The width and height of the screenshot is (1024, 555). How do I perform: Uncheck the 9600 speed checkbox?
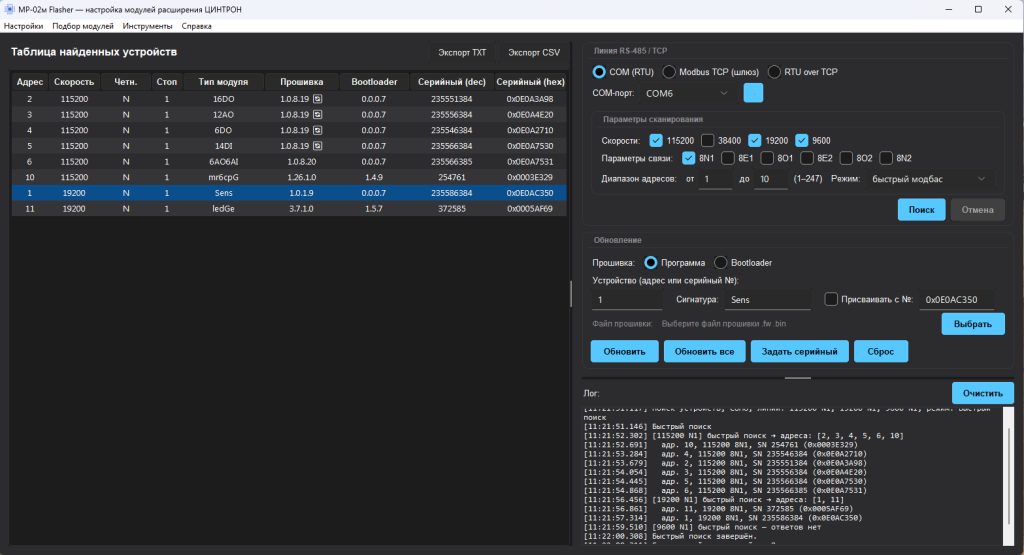[x=801, y=140]
